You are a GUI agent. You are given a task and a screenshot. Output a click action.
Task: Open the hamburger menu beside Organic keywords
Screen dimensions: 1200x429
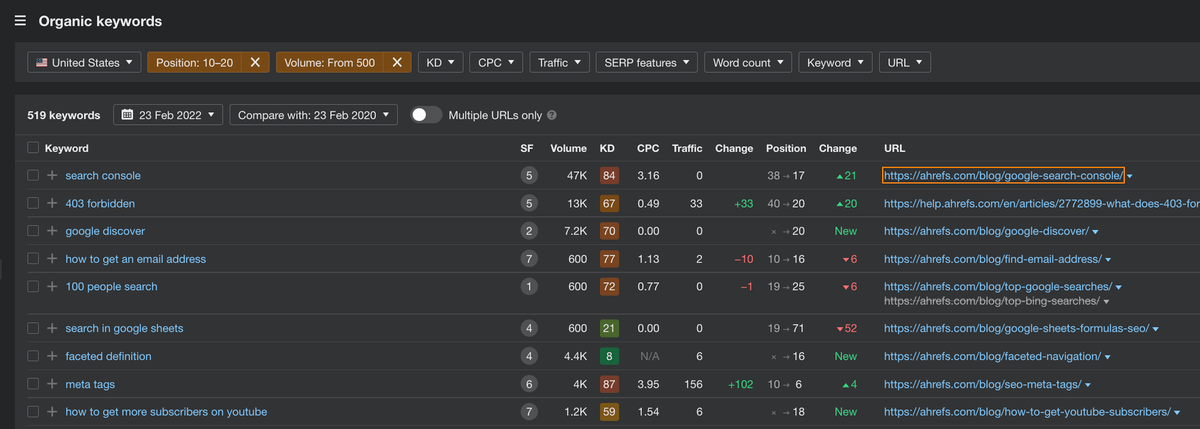tap(20, 21)
